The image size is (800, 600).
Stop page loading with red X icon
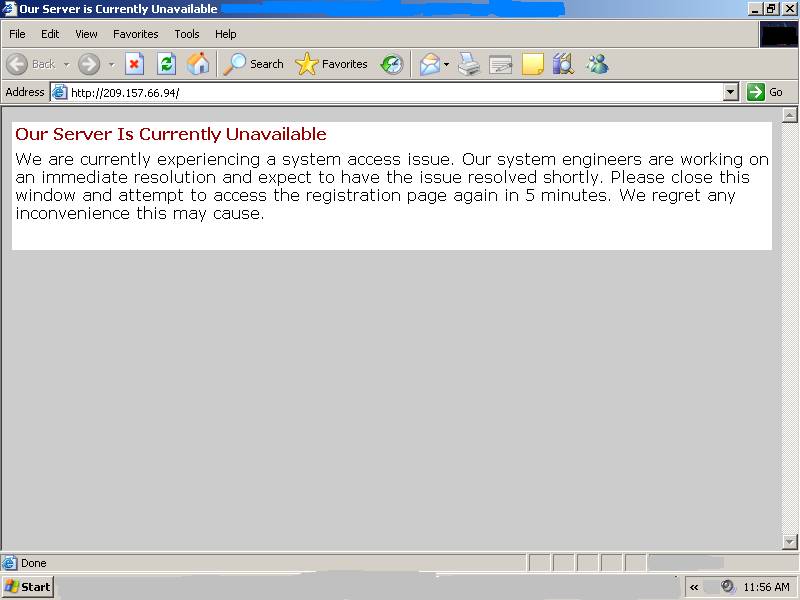(x=135, y=64)
